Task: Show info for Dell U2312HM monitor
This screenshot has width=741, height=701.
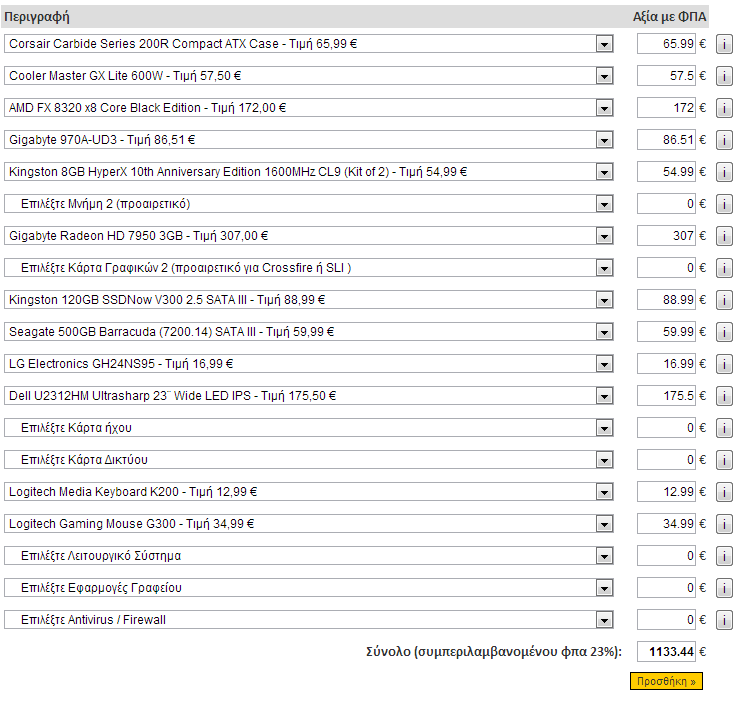Action: click(x=724, y=396)
